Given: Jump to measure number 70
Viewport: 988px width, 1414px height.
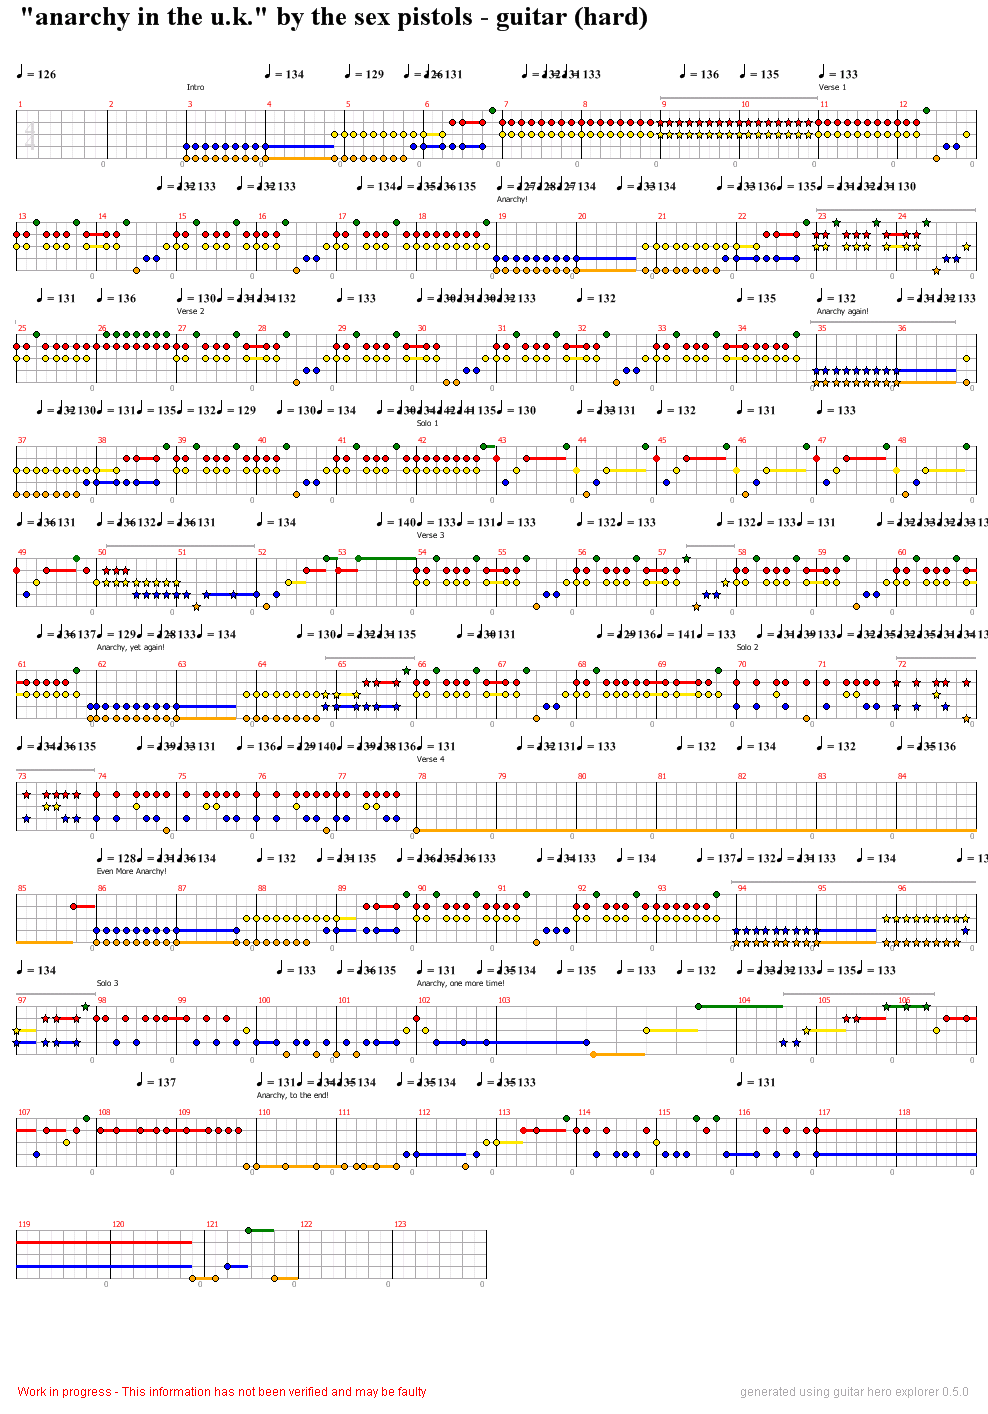Looking at the screenshot, I should [x=742, y=664].
